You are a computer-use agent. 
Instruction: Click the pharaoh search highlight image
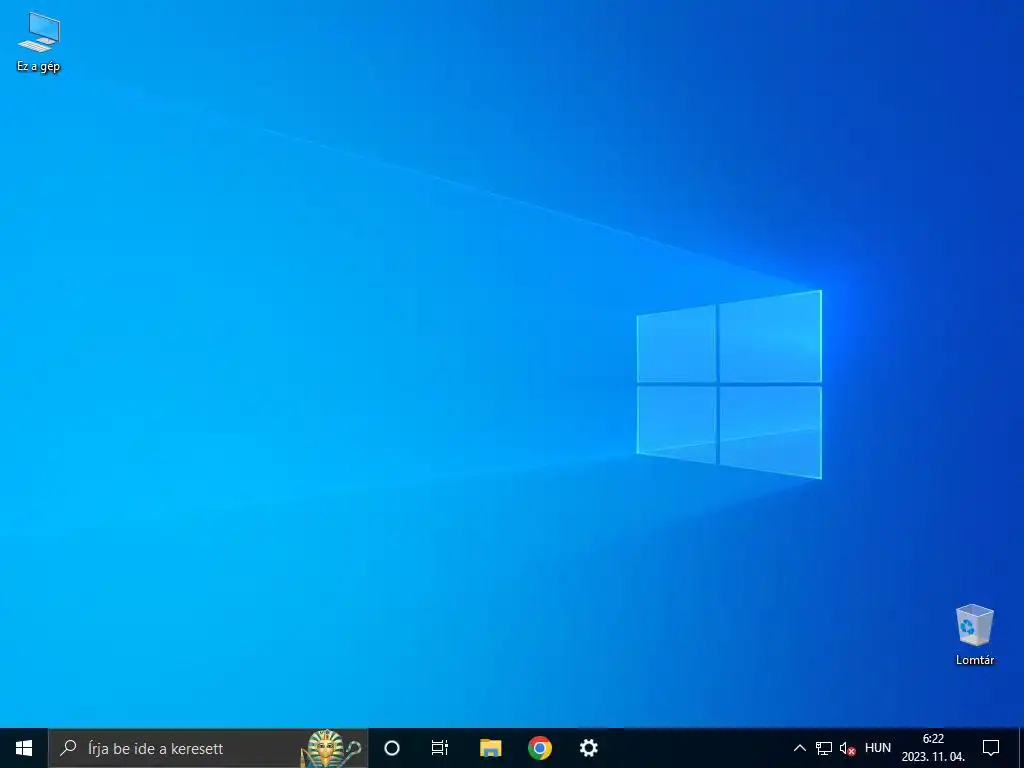point(331,748)
